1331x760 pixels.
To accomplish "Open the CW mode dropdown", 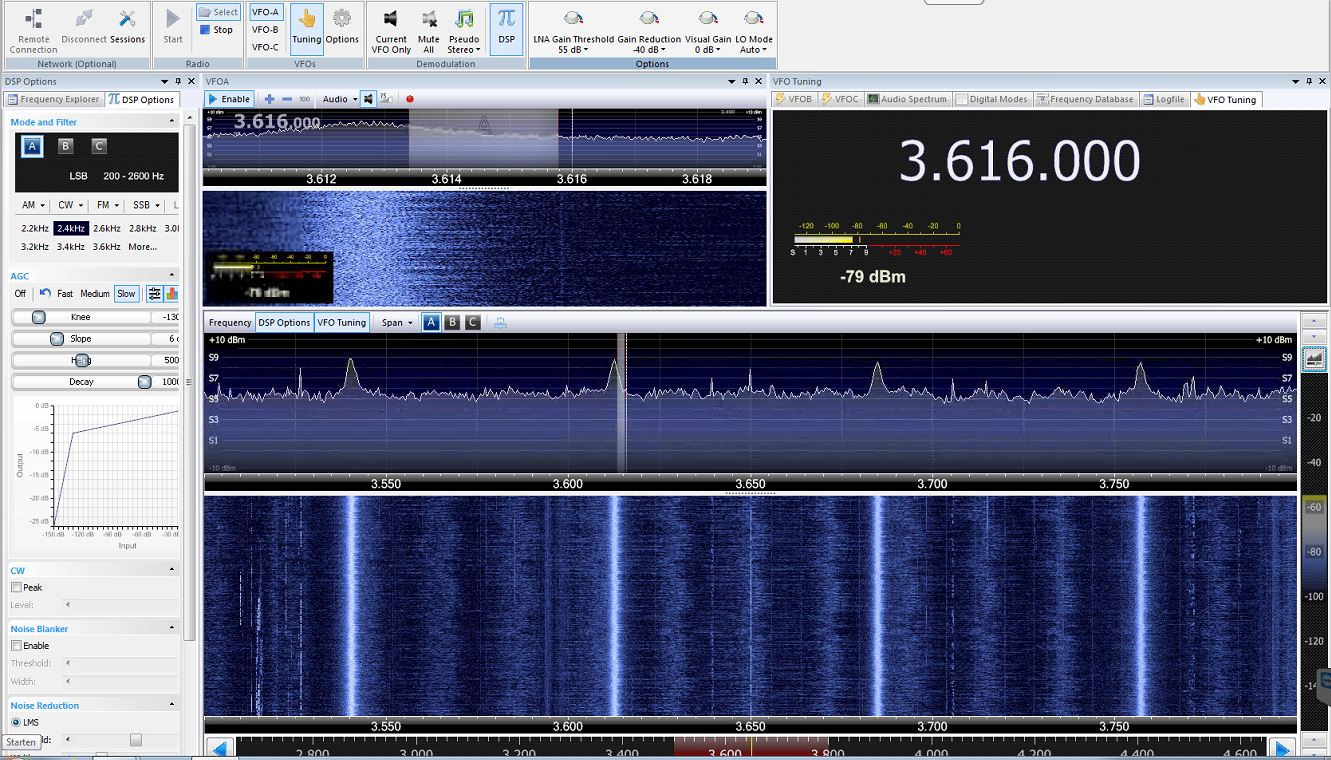I will click(70, 205).
